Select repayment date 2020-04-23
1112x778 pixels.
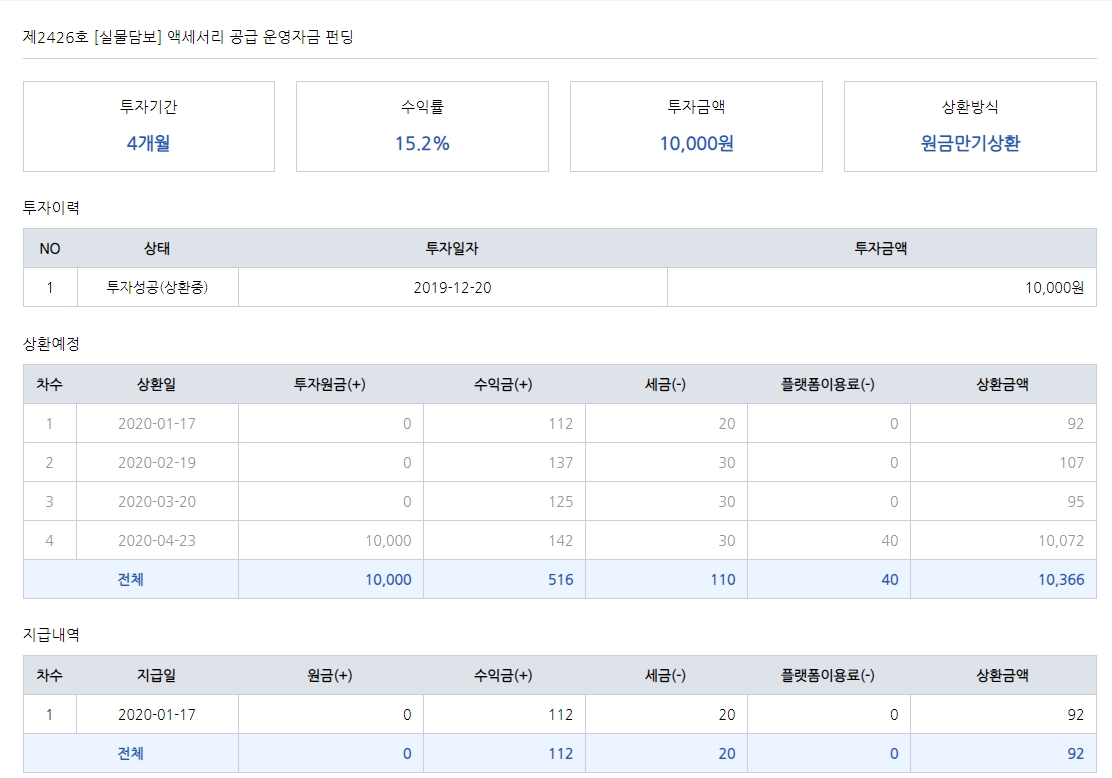[157, 540]
